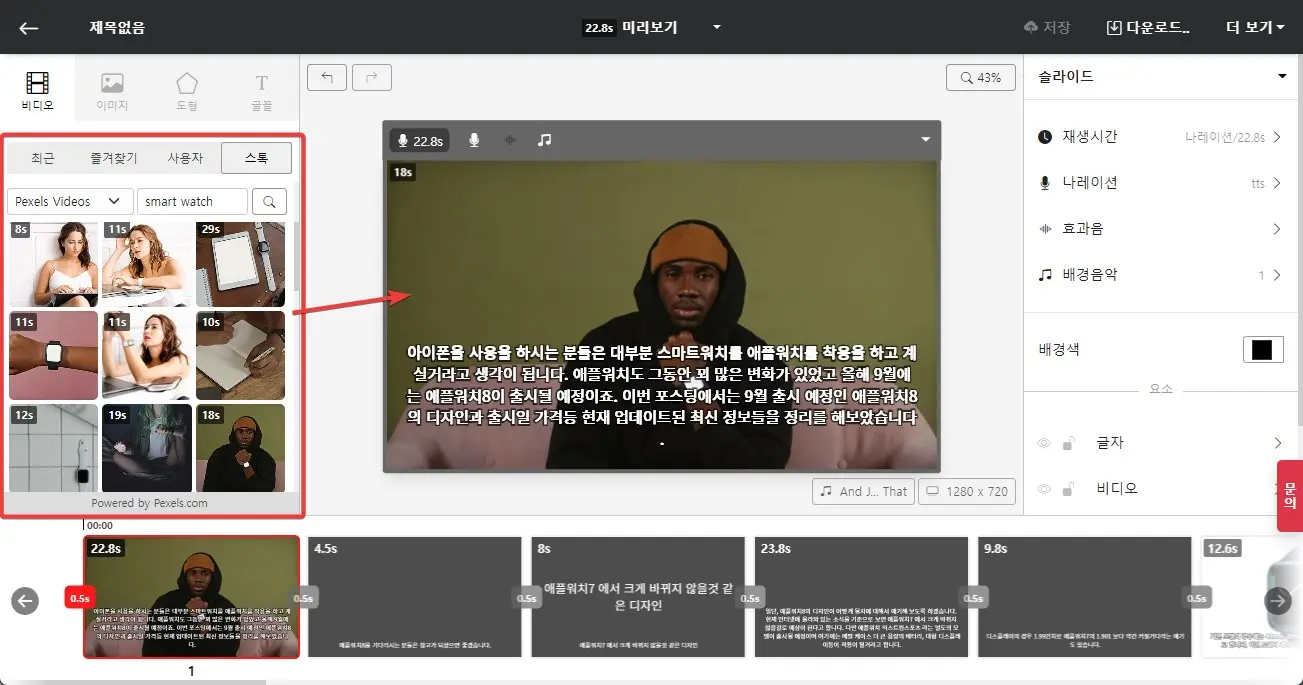Expand 효과음 settings chevron

tap(1277, 229)
